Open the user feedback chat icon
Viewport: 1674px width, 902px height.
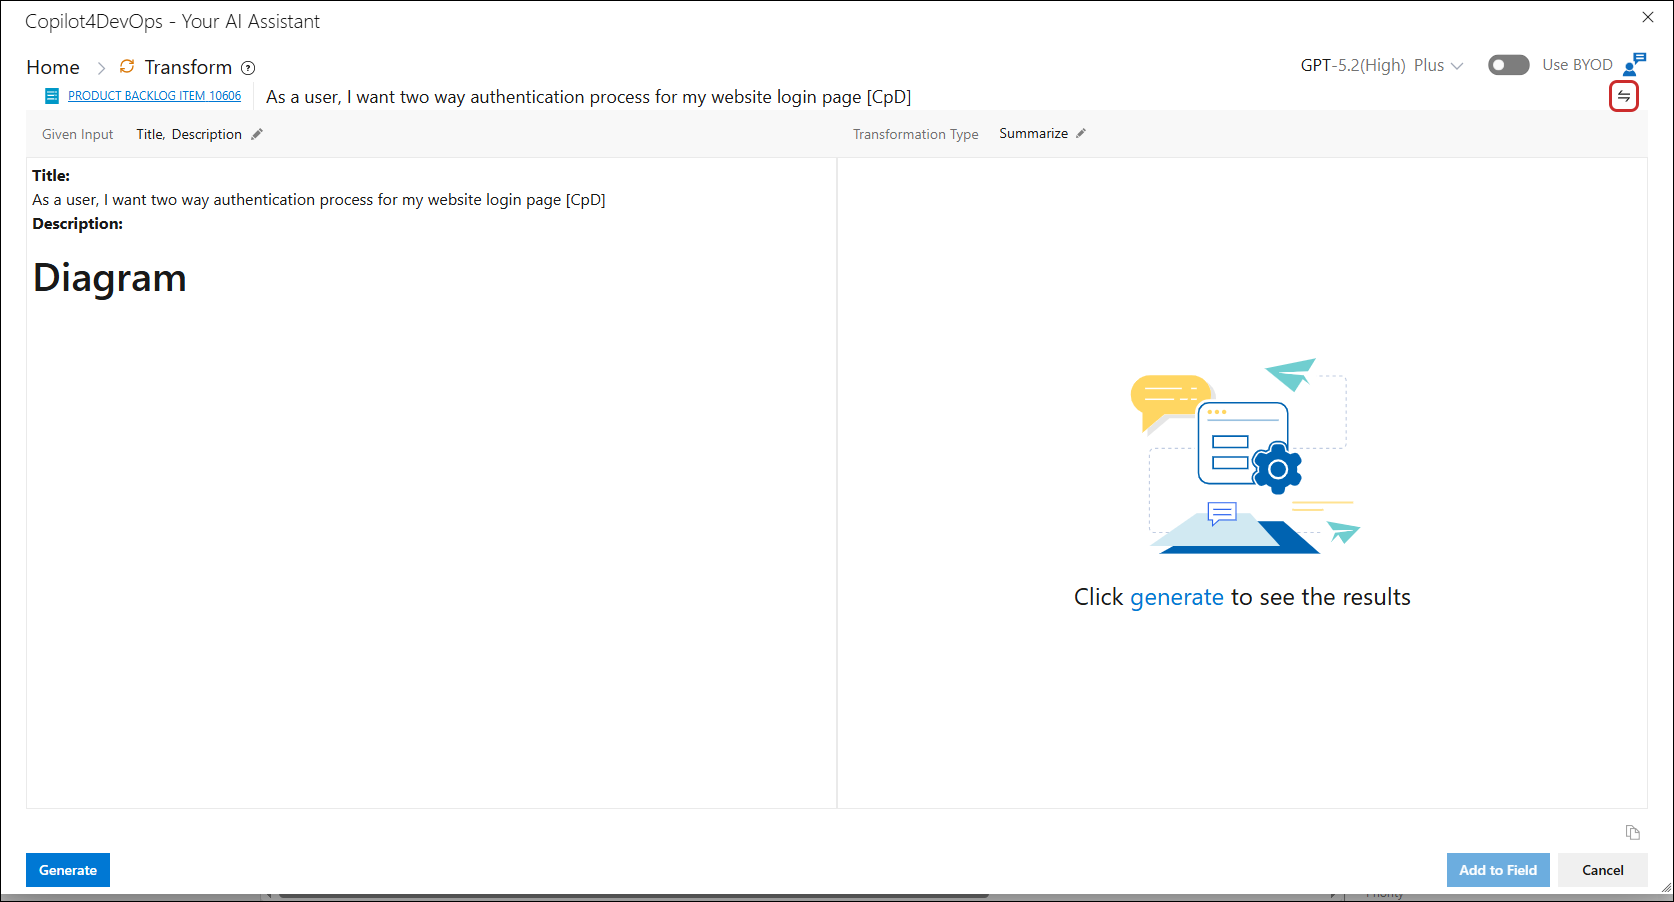tap(1634, 65)
